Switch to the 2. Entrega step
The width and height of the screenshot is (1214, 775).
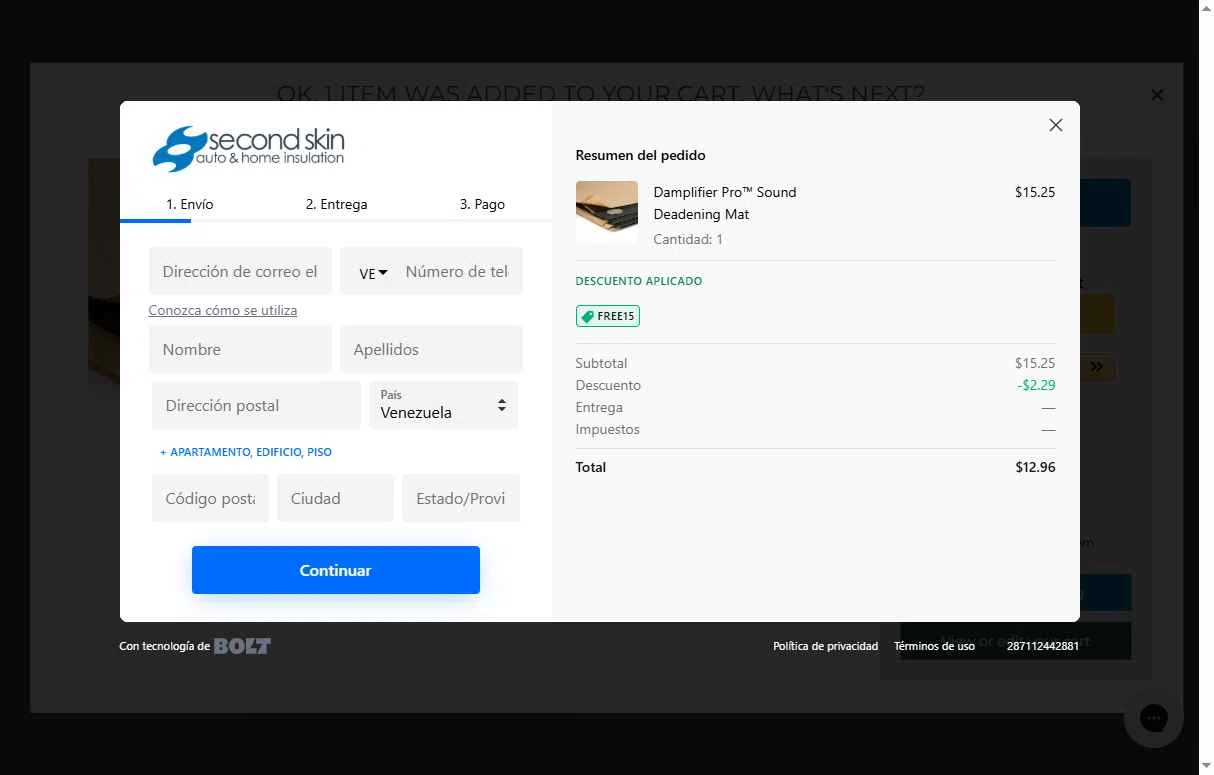pos(336,204)
